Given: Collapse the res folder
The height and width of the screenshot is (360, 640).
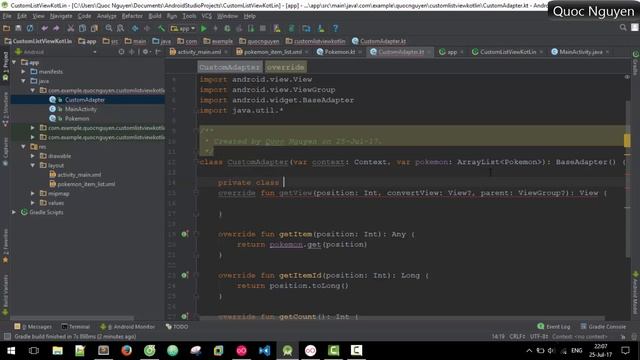Looking at the screenshot, I should 24,147.
